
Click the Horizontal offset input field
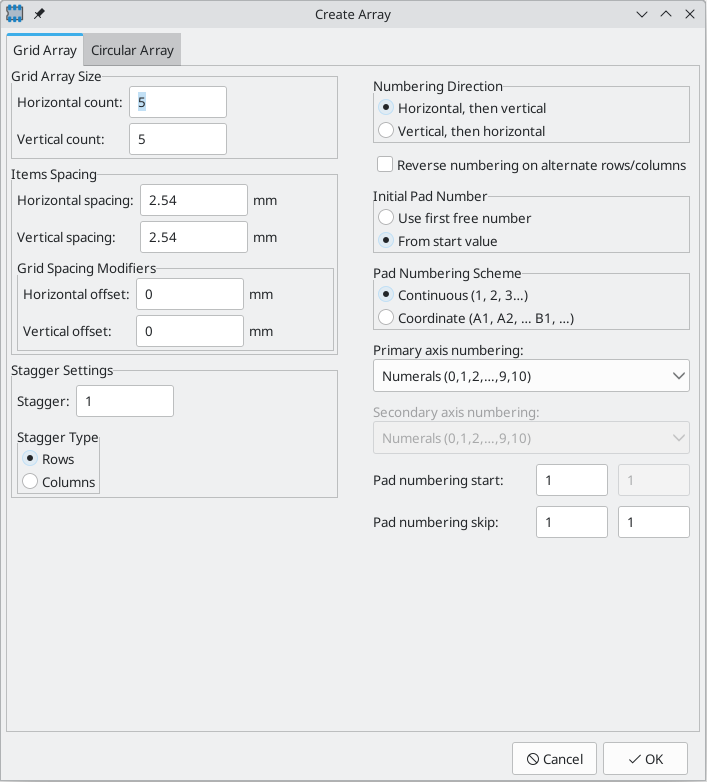(190, 294)
